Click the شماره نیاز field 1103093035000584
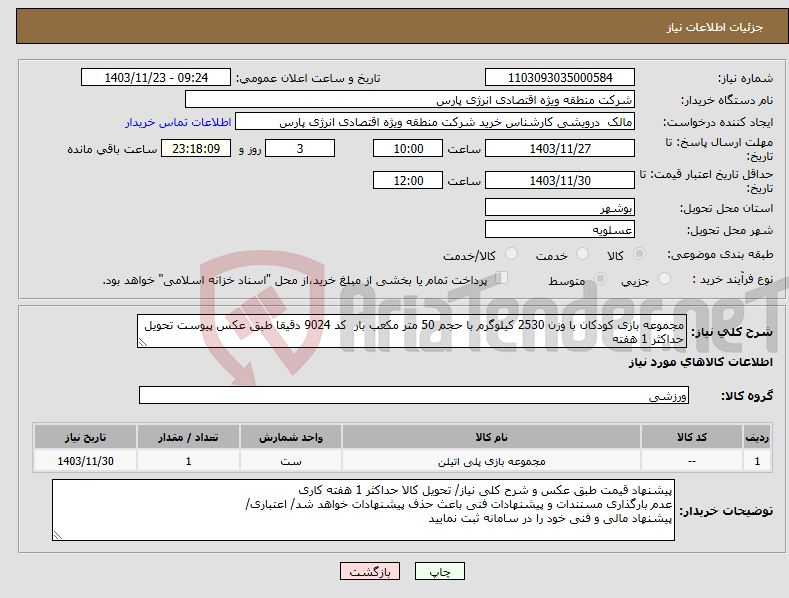The width and height of the screenshot is (789, 598). pos(560,78)
